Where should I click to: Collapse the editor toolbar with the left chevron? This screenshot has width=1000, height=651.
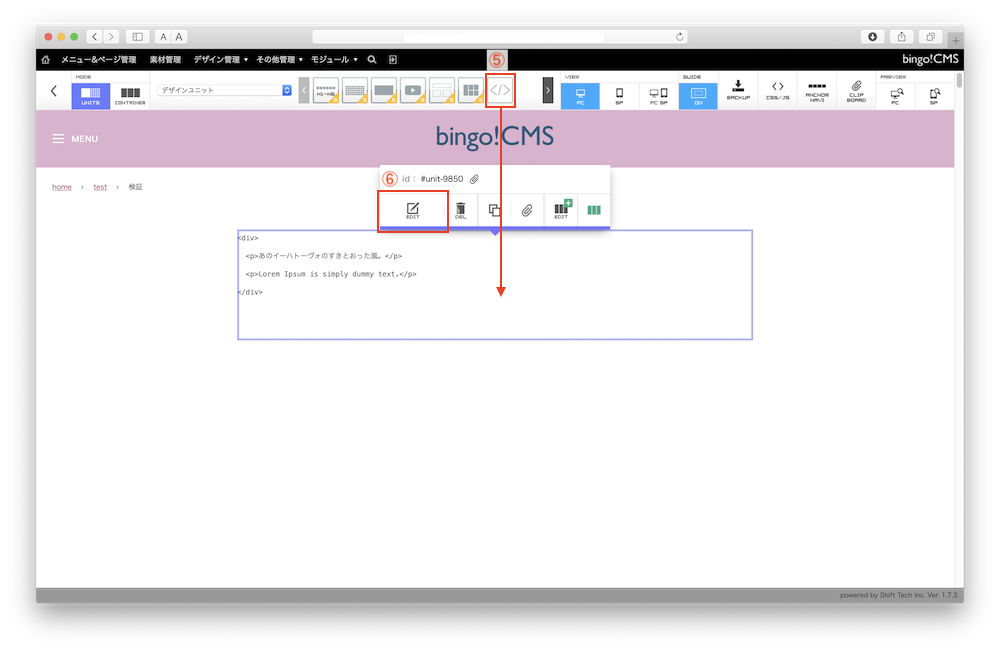54,91
